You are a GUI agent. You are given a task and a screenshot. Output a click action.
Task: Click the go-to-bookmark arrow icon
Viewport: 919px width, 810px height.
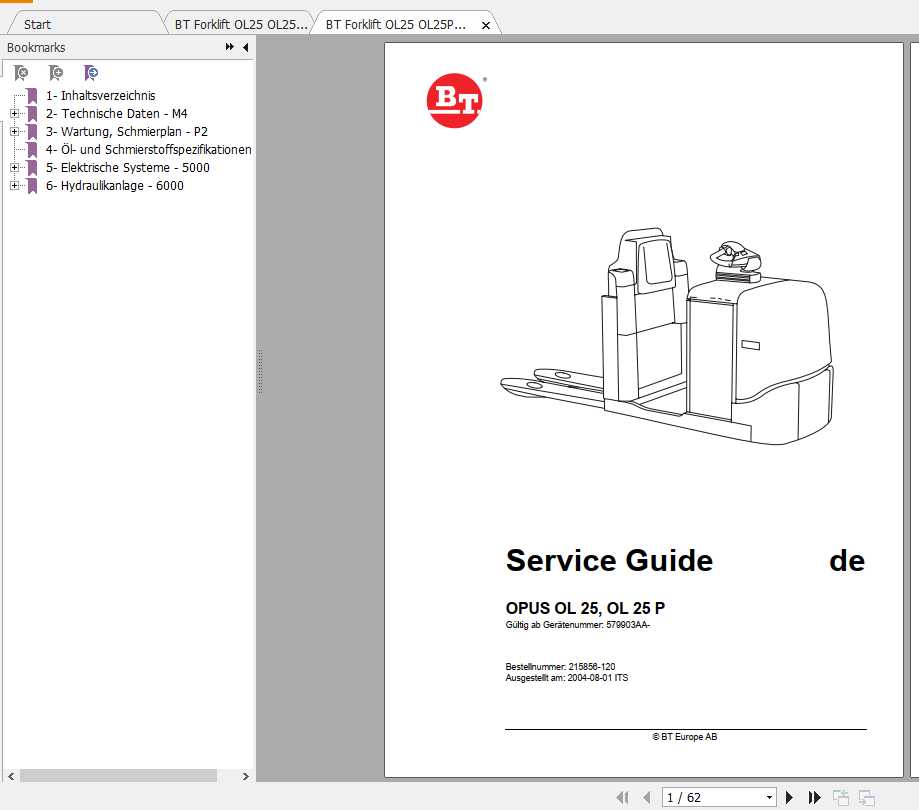point(91,73)
